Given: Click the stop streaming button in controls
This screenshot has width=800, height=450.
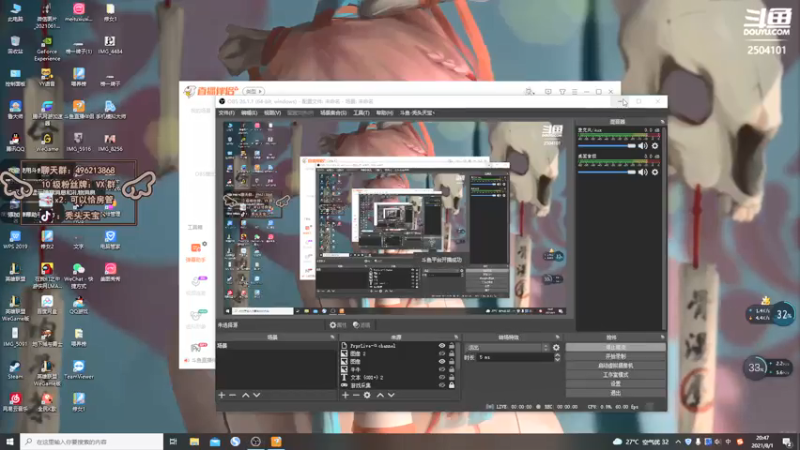Looking at the screenshot, I should point(615,347).
